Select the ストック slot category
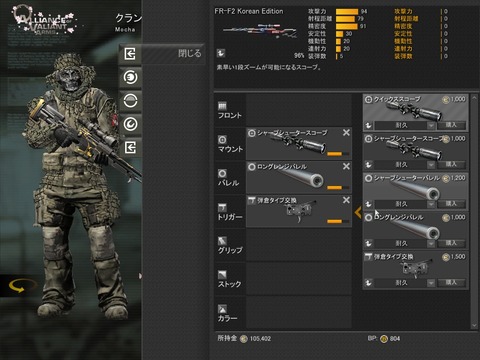The height and width of the screenshot is (360, 480). pos(230,279)
